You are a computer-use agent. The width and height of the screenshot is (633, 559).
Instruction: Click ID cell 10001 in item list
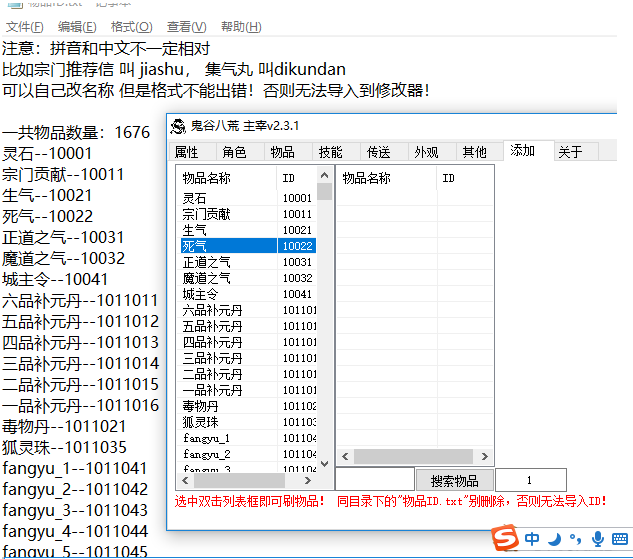point(297,198)
